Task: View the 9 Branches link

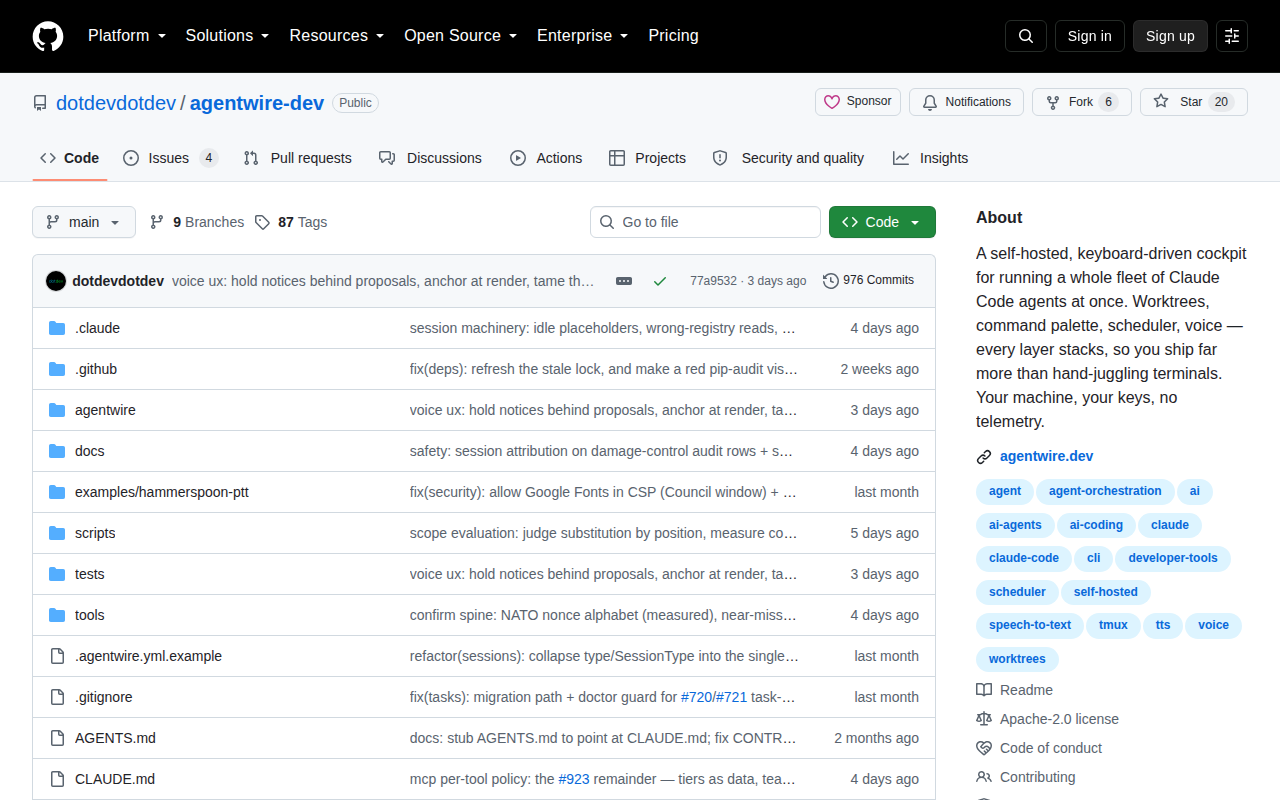Action: tap(197, 222)
